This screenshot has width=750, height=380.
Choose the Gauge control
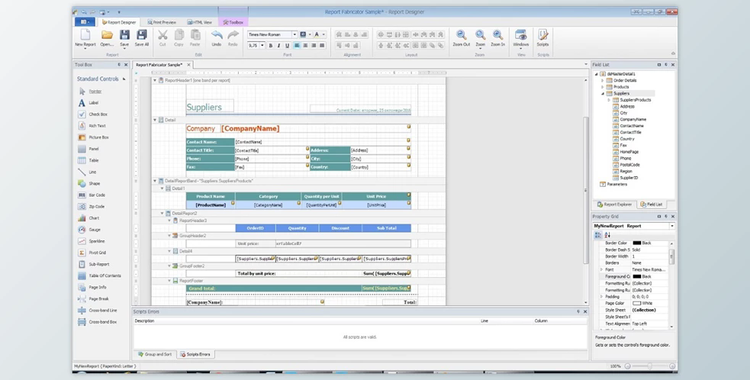(89, 229)
